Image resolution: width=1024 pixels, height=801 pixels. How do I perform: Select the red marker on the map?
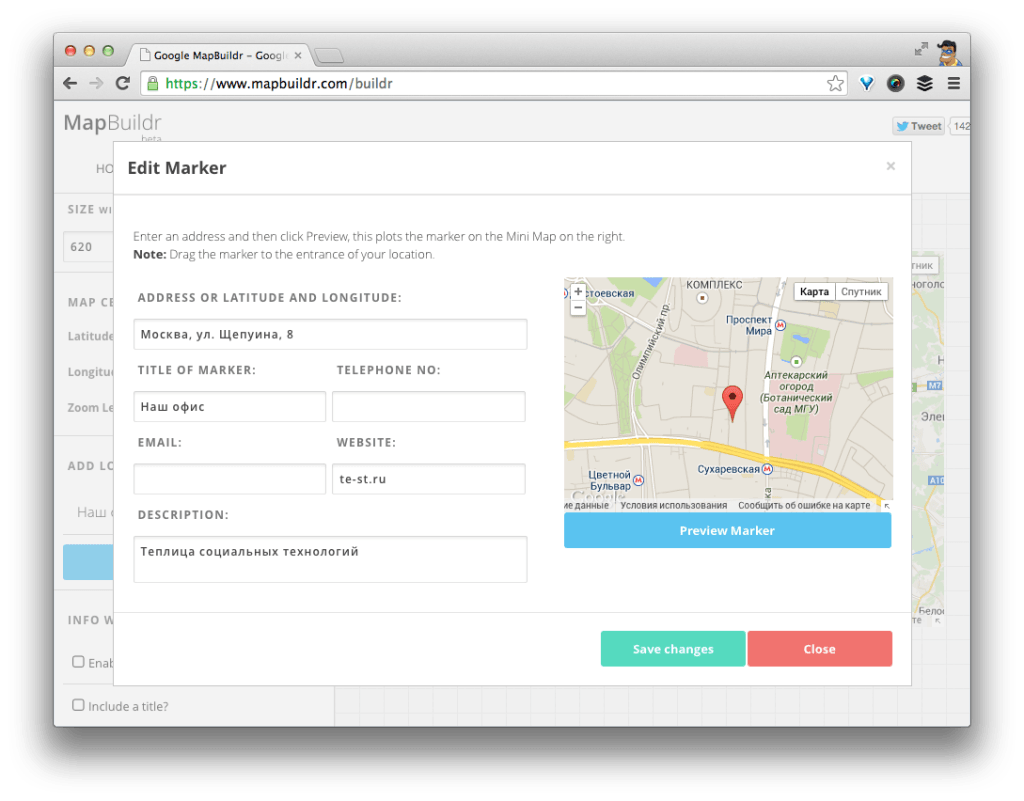coord(732,398)
